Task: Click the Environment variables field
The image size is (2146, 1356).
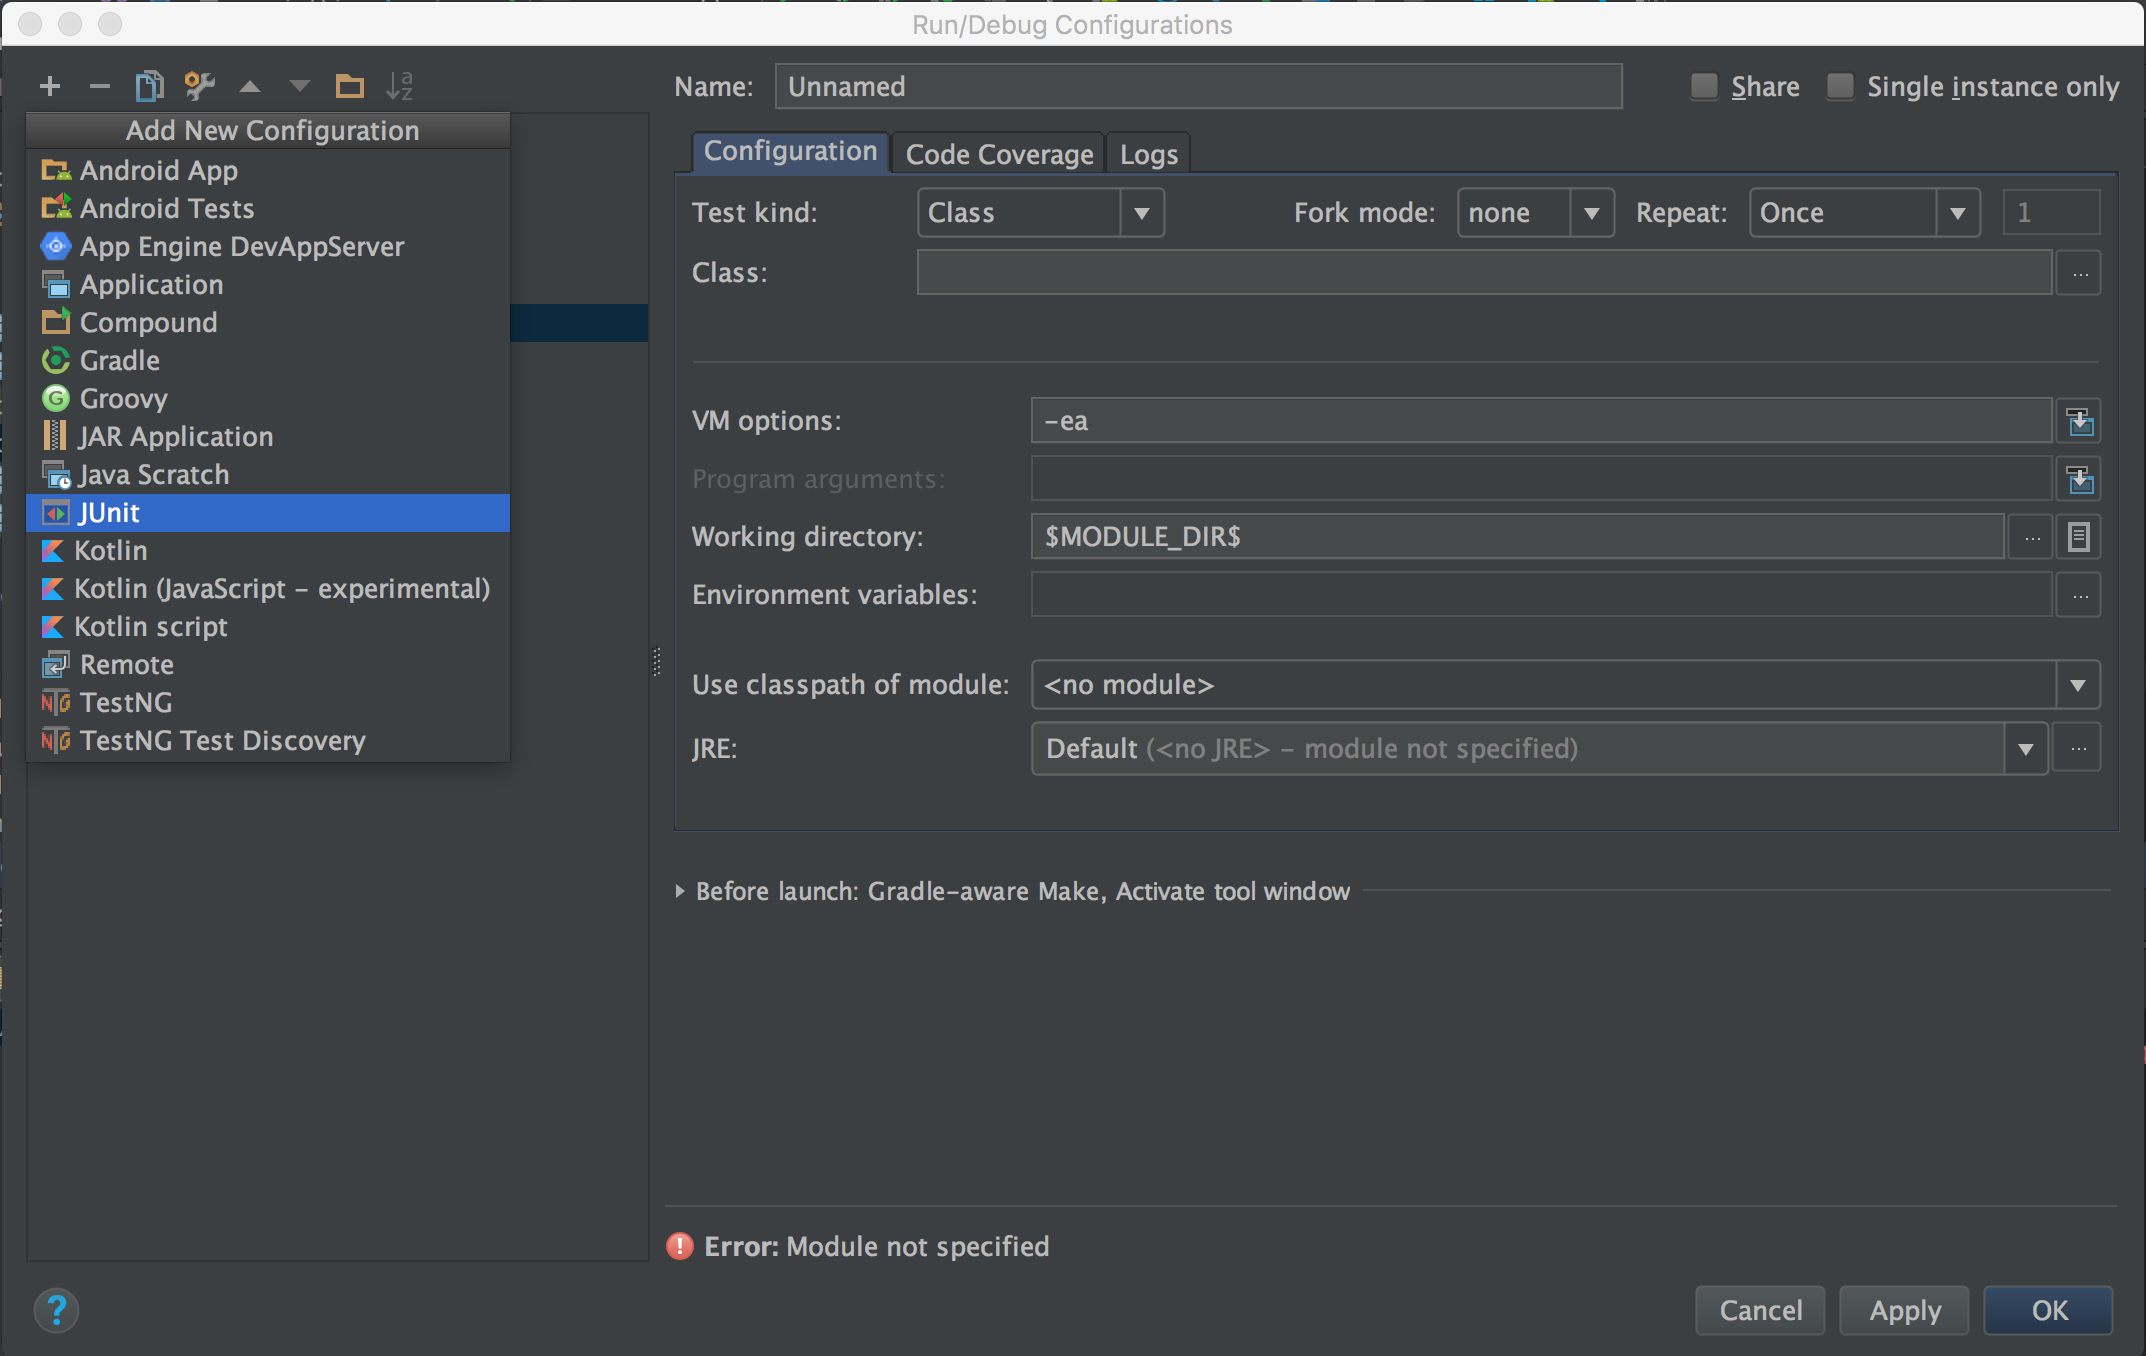Action: tap(1542, 595)
